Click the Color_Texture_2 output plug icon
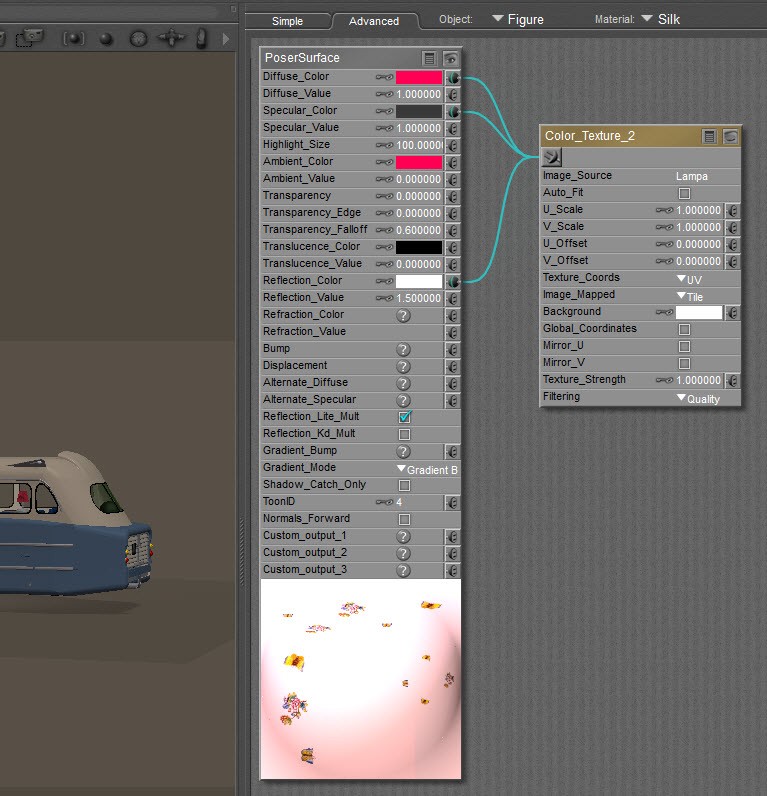The height and width of the screenshot is (796, 767). 552,157
